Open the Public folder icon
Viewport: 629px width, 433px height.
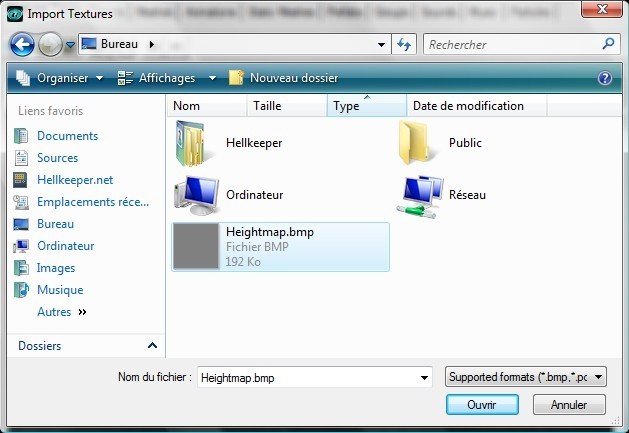tap(418, 143)
